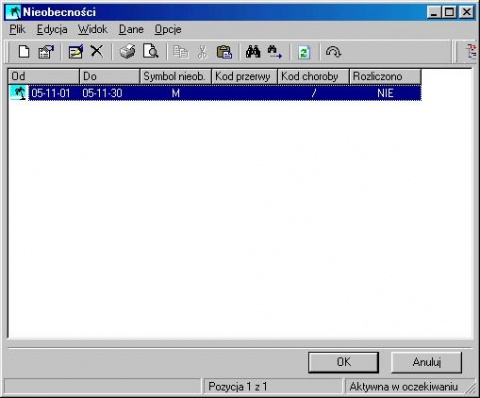Open the Opcje menu
This screenshot has width=480, height=398.
click(168, 29)
